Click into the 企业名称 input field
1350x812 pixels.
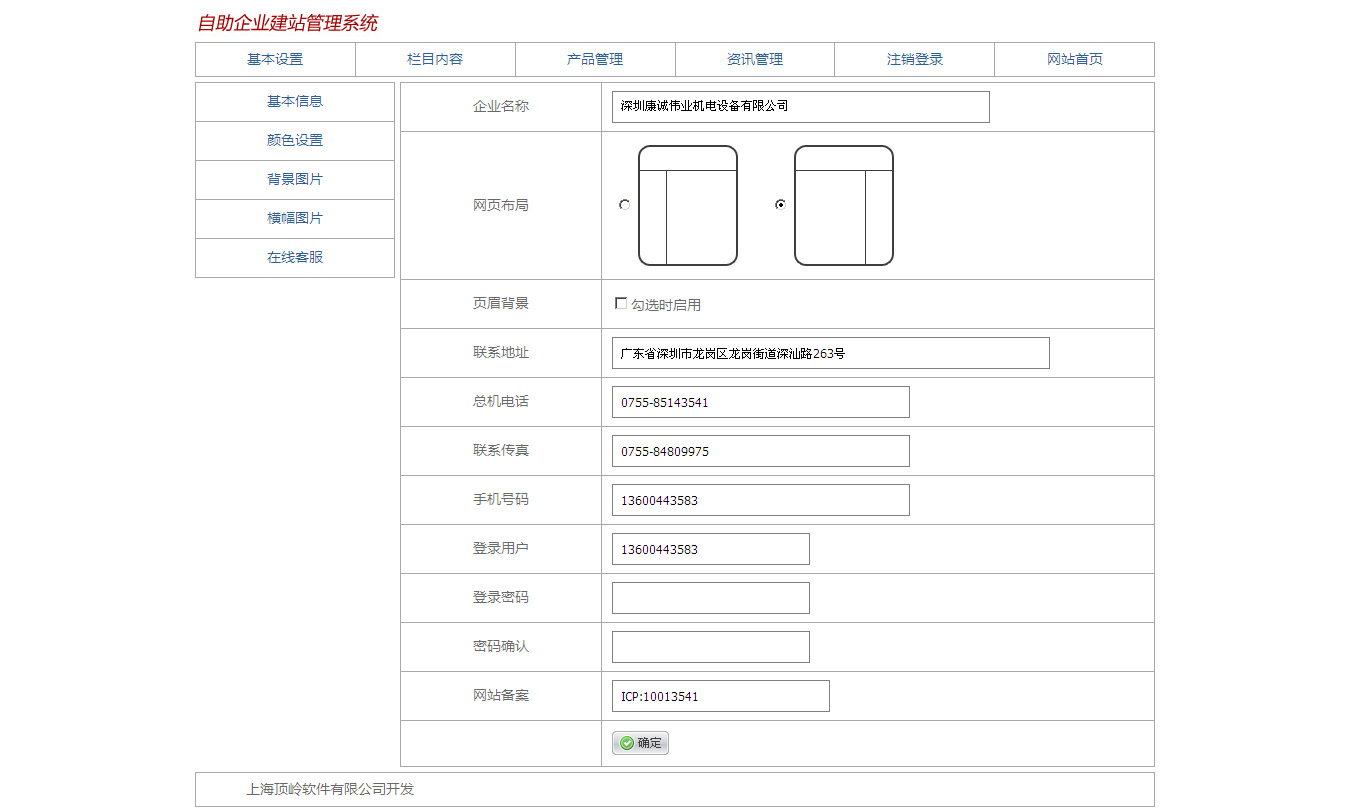tap(801, 107)
